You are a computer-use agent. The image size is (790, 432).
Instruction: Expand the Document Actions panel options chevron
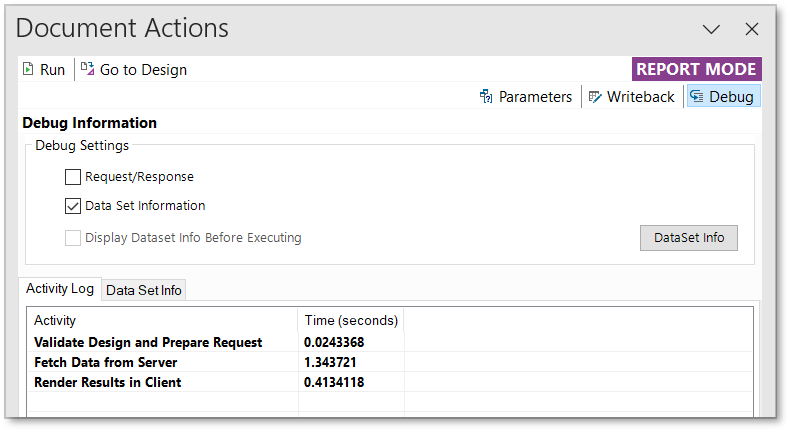(x=711, y=30)
